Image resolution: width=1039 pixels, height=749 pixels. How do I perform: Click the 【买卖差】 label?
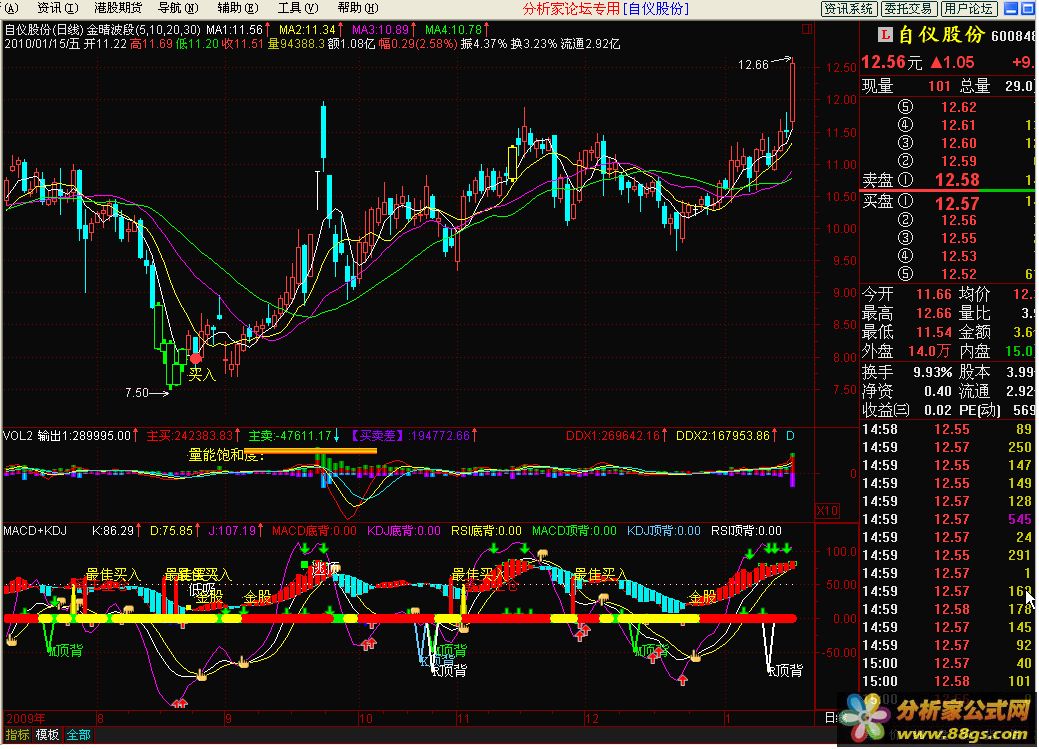[376, 436]
